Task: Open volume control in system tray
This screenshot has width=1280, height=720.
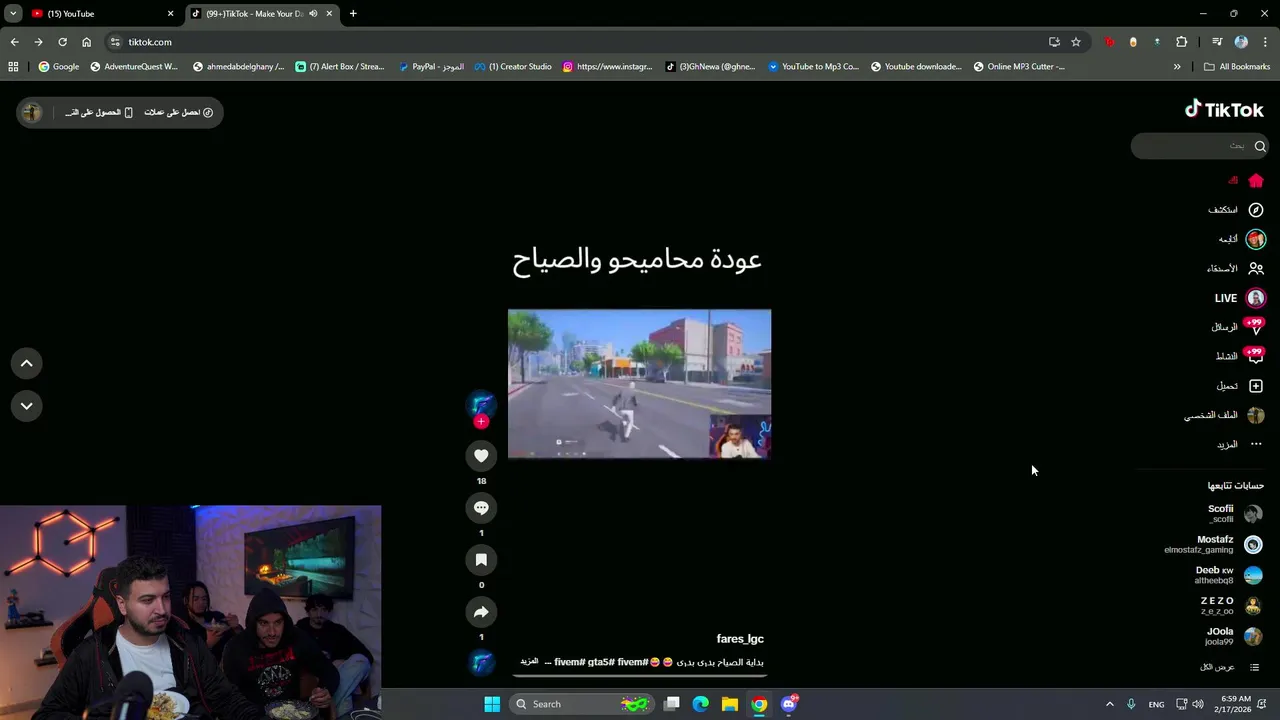Action: point(1198,704)
